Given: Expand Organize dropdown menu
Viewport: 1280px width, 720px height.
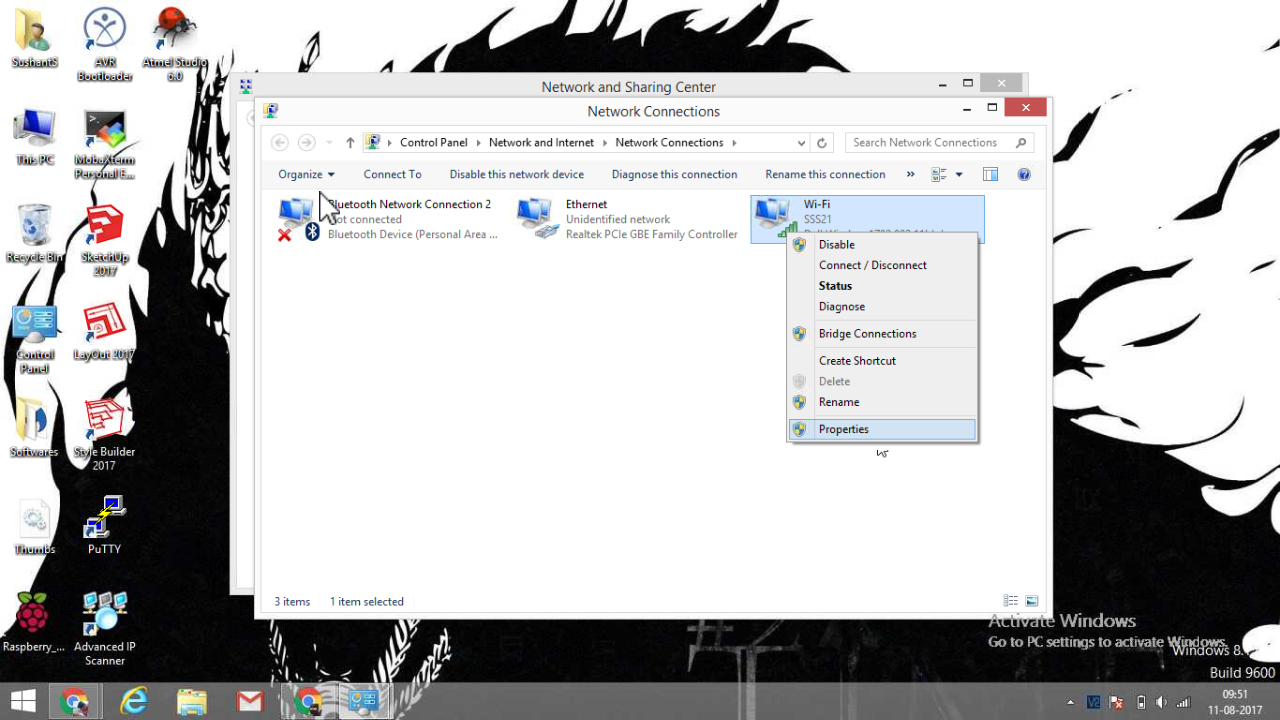Looking at the screenshot, I should coord(306,174).
